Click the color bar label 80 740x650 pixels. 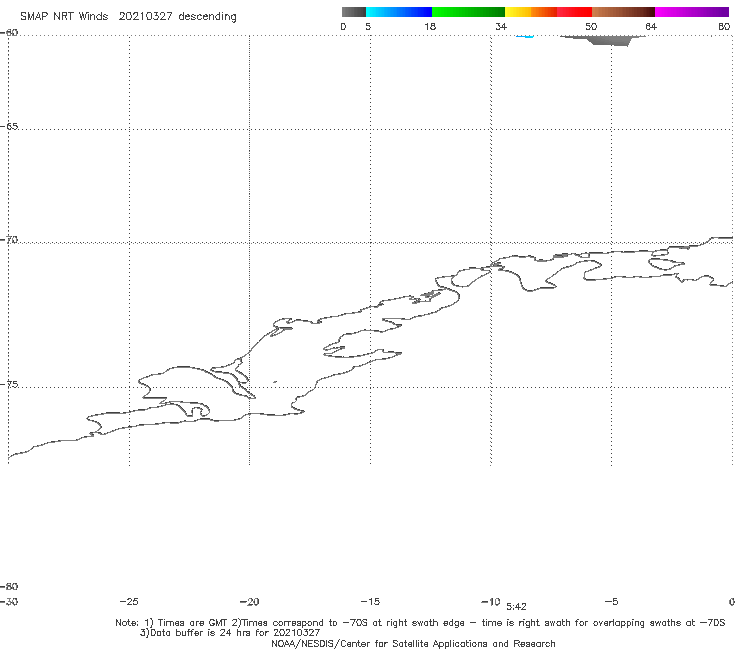click(x=724, y=26)
